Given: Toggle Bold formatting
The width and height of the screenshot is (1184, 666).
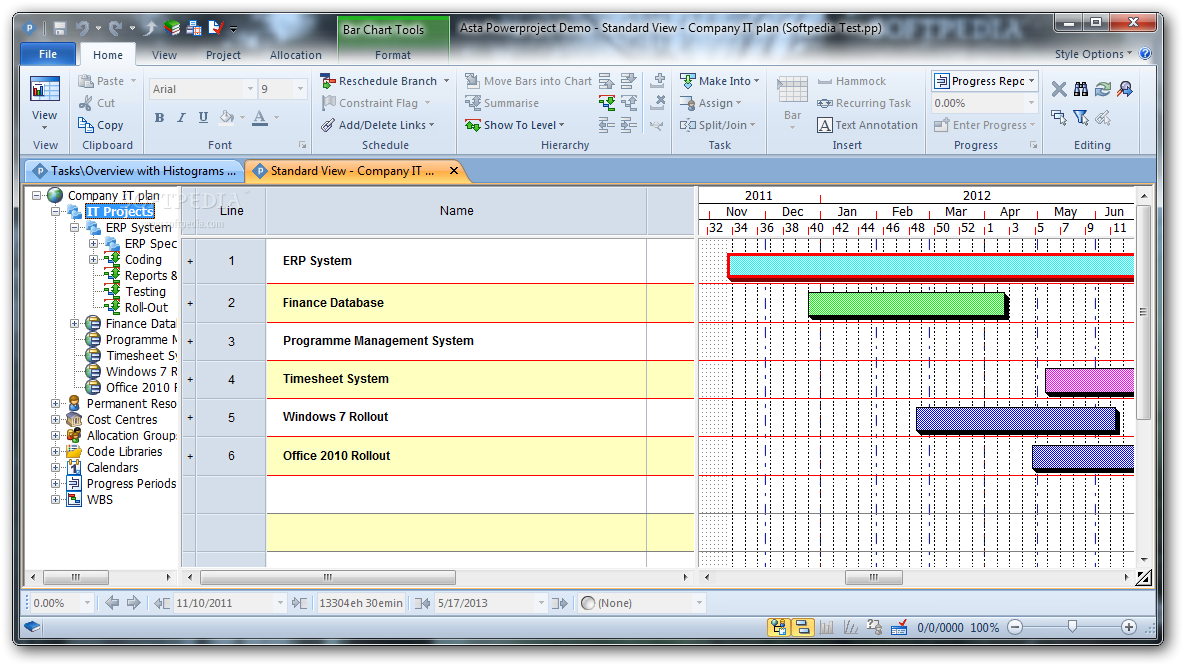Looking at the screenshot, I should [159, 117].
